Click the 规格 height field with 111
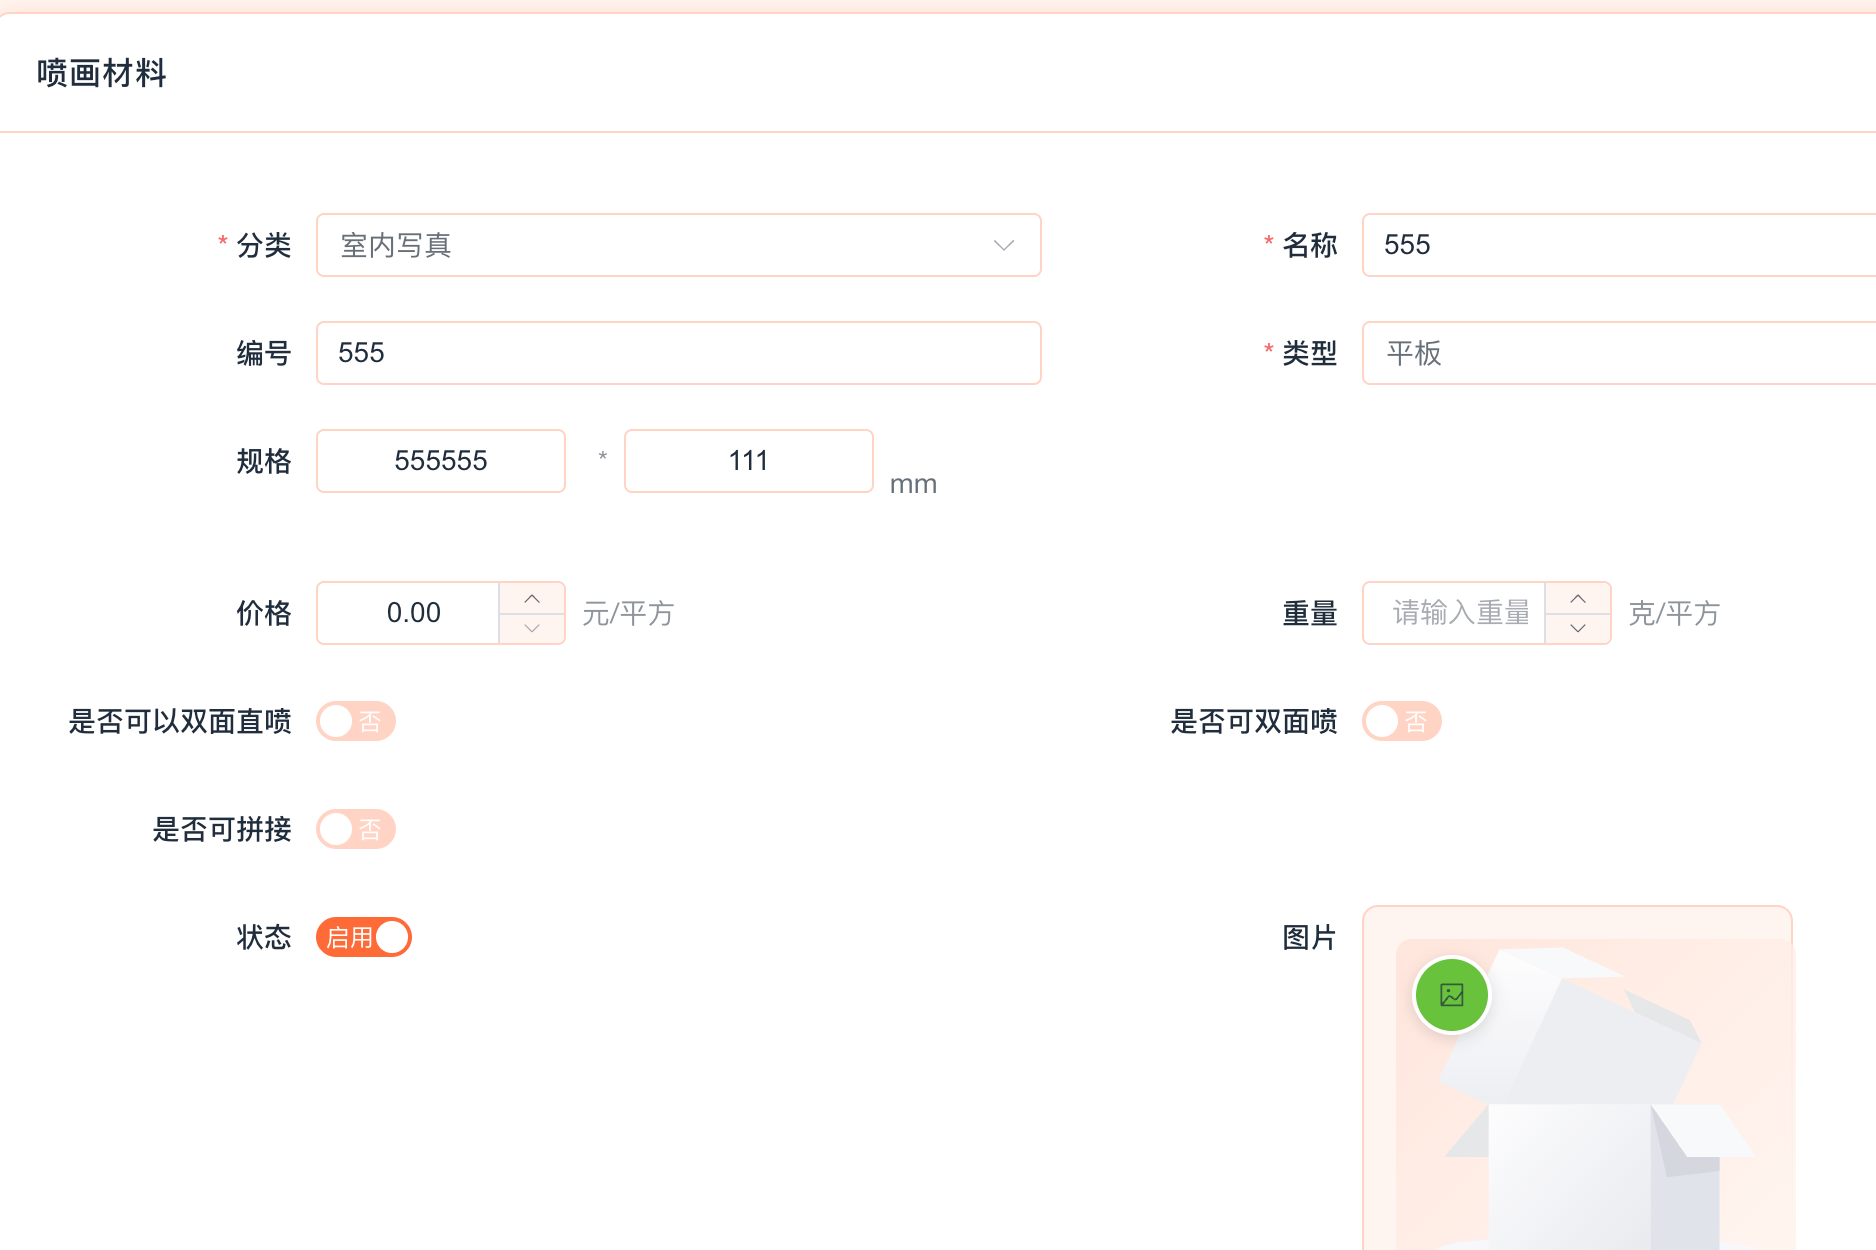Screen dimensions: 1876x1250 pos(748,461)
